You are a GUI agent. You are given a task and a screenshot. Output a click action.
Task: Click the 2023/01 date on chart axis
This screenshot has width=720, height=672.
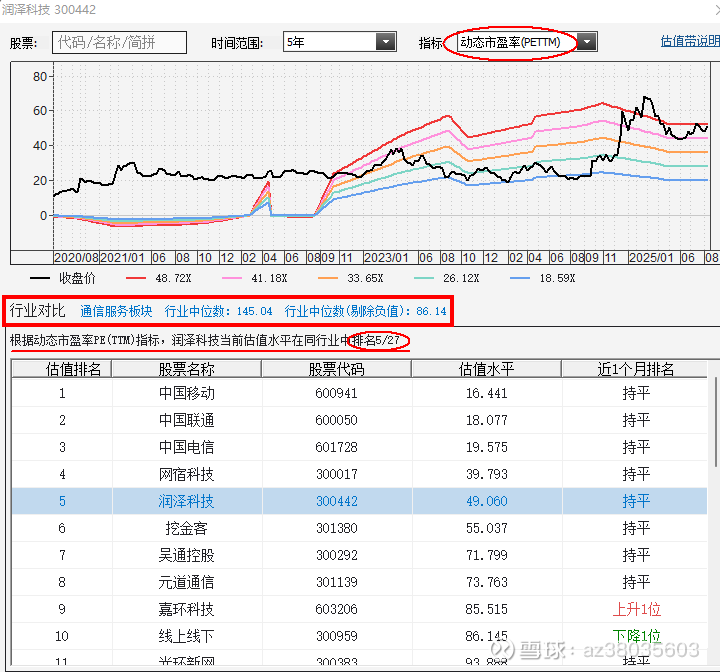(386, 258)
